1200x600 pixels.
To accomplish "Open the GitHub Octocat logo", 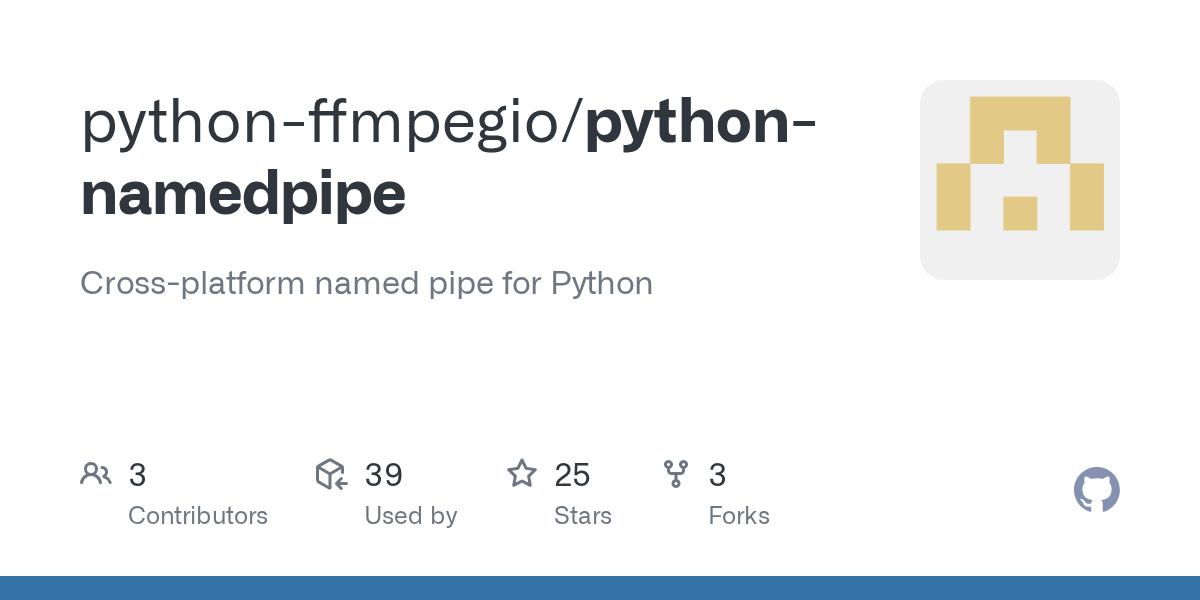I will pos(1096,490).
